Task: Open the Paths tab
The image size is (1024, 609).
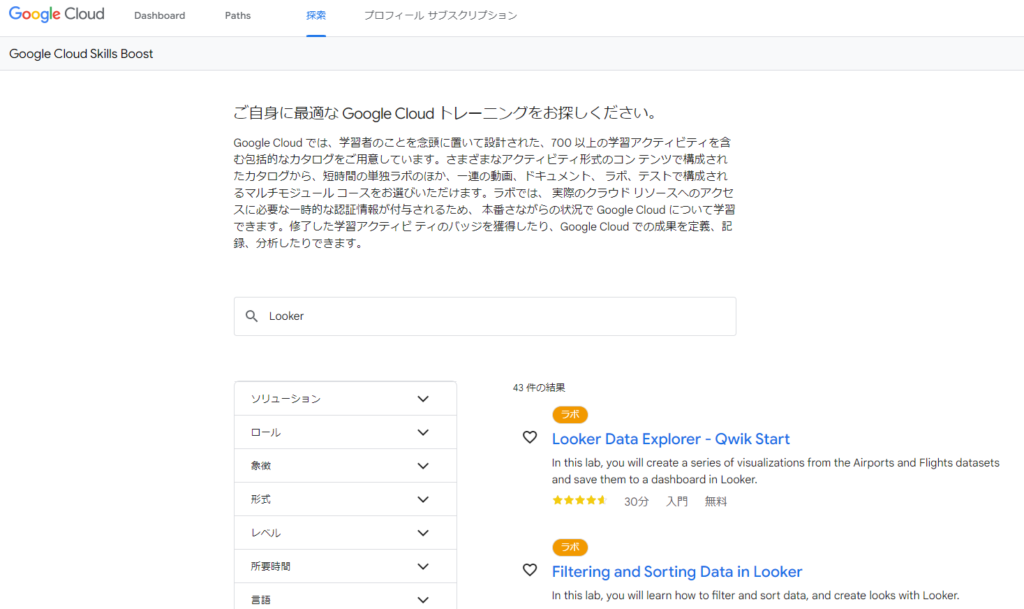Action: pyautogui.click(x=238, y=16)
